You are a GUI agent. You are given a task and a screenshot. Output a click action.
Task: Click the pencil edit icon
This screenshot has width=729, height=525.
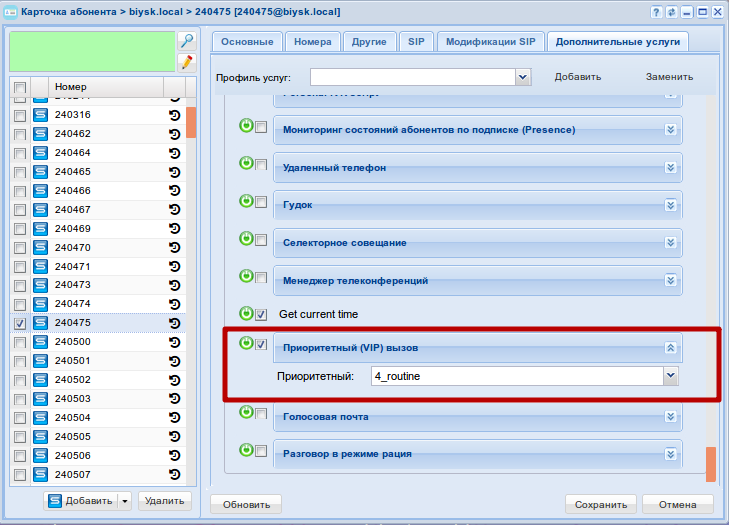pos(187,62)
